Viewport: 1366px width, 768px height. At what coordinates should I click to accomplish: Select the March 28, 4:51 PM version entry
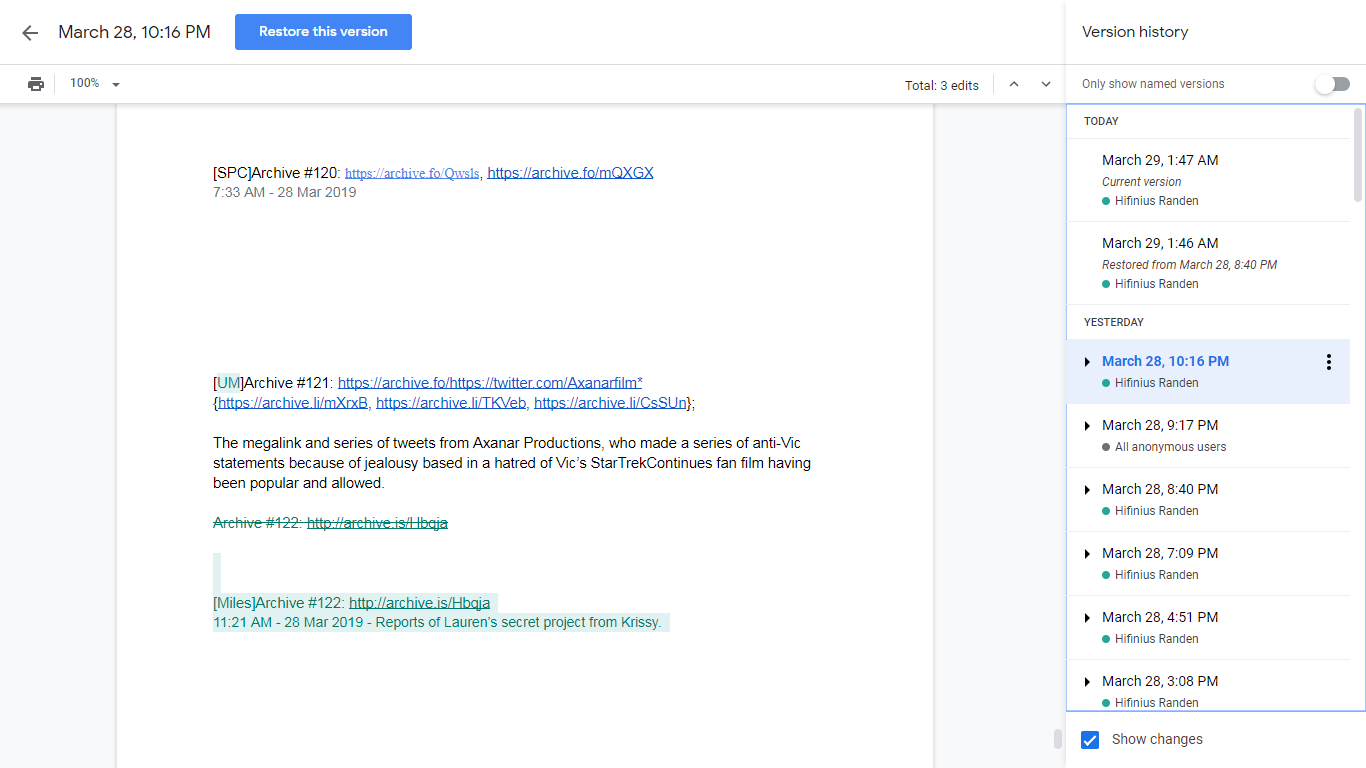pos(1208,628)
